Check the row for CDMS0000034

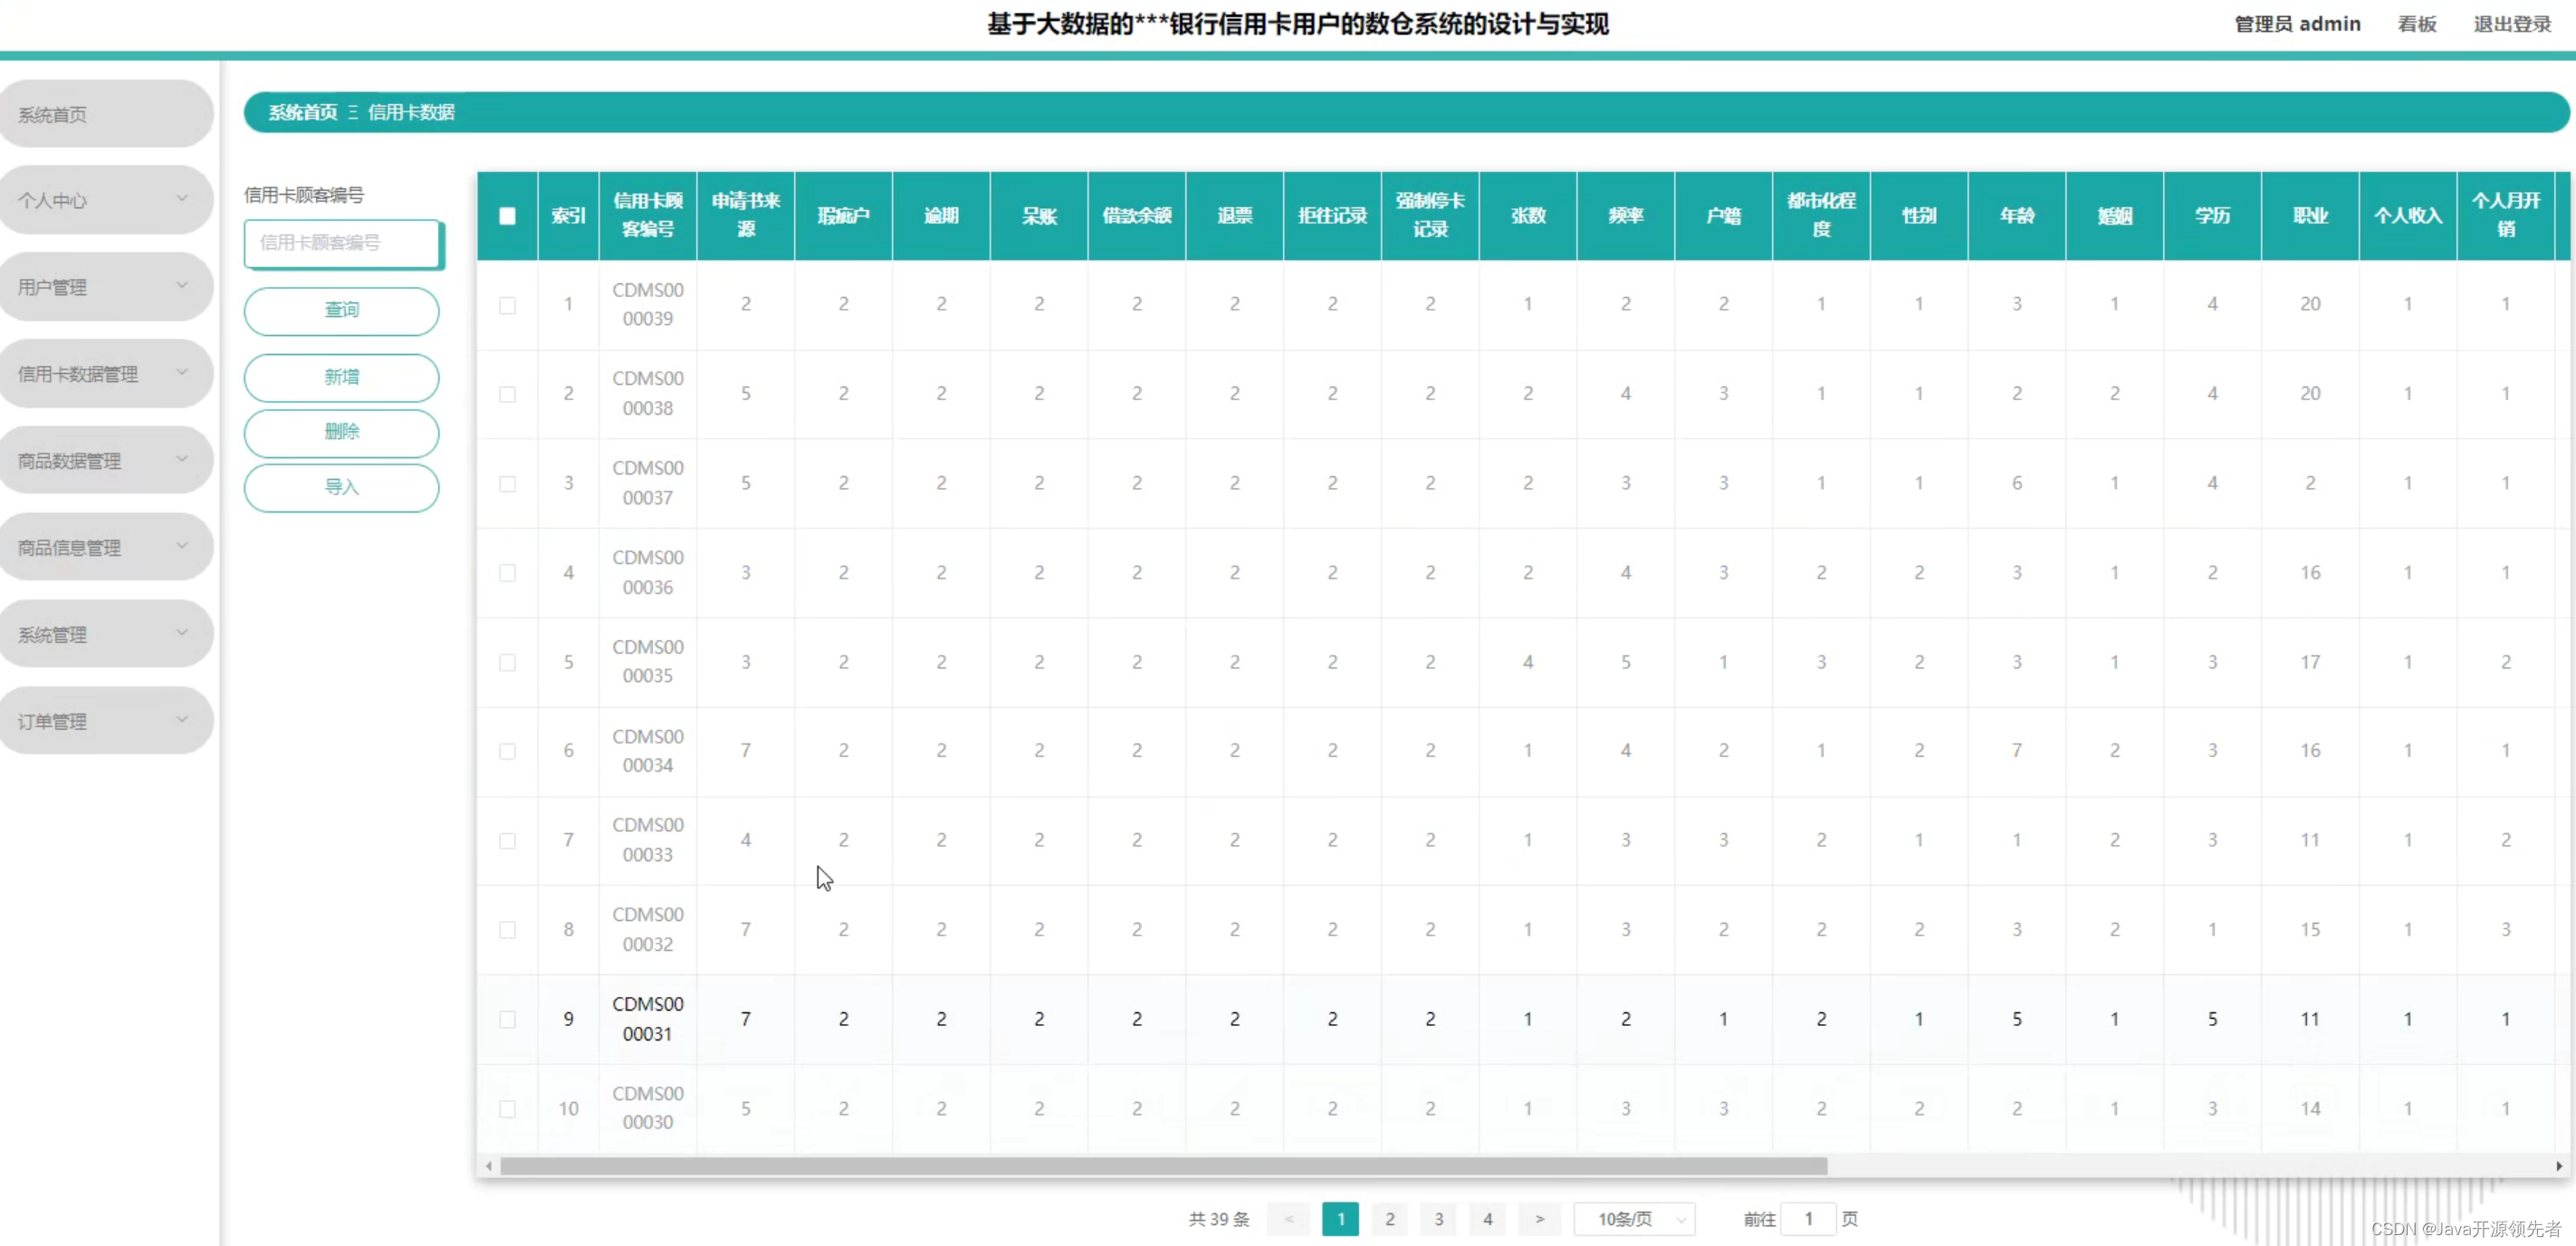(507, 751)
